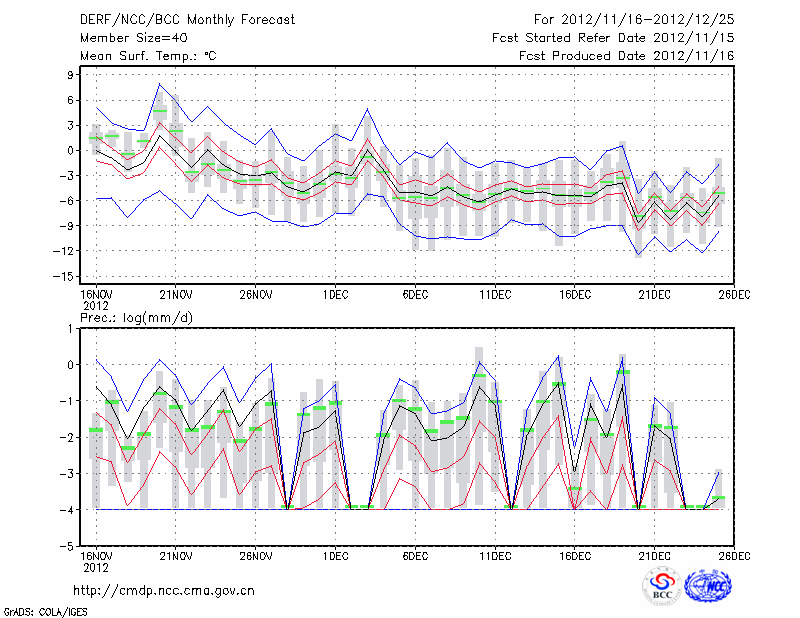The image size is (800, 618).
Task: Click 16DEC on the temperature chart axis
Action: [x=575, y=294]
